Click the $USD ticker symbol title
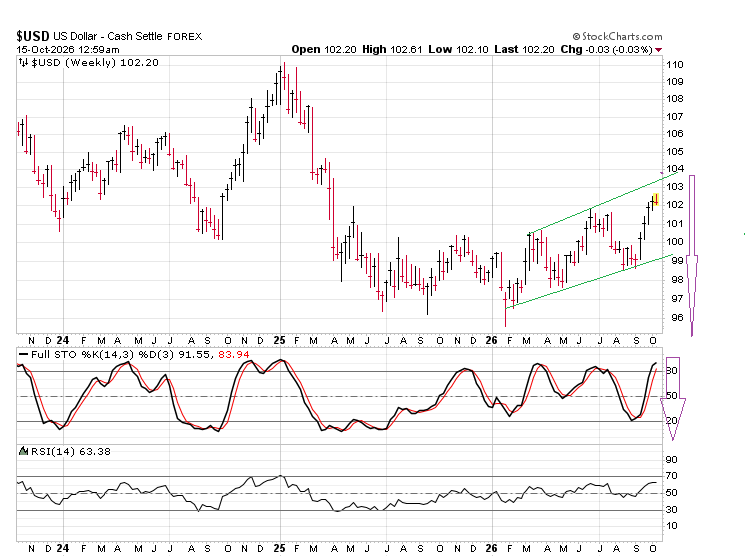Image resolution: width=749 pixels, height=557 pixels. (x=32, y=36)
